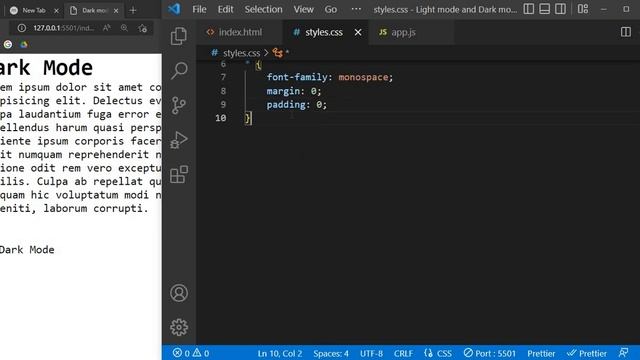Toggle the bottom panel layout icon
This screenshot has height=360, width=640.
tap(544, 9)
